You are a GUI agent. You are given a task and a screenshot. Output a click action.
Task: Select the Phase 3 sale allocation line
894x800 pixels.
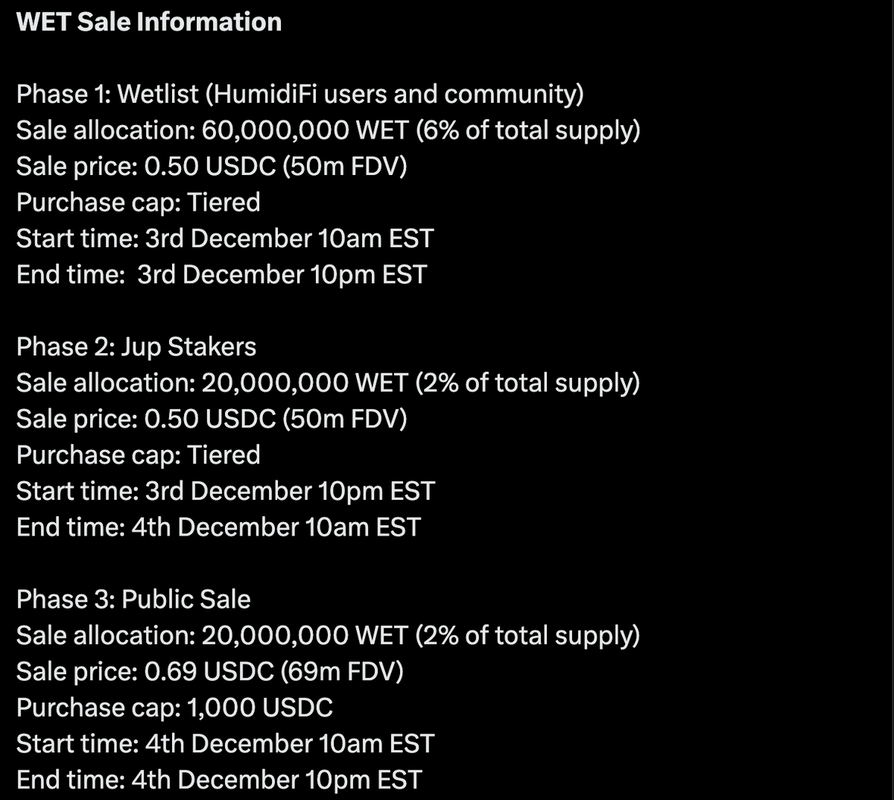[x=328, y=635]
